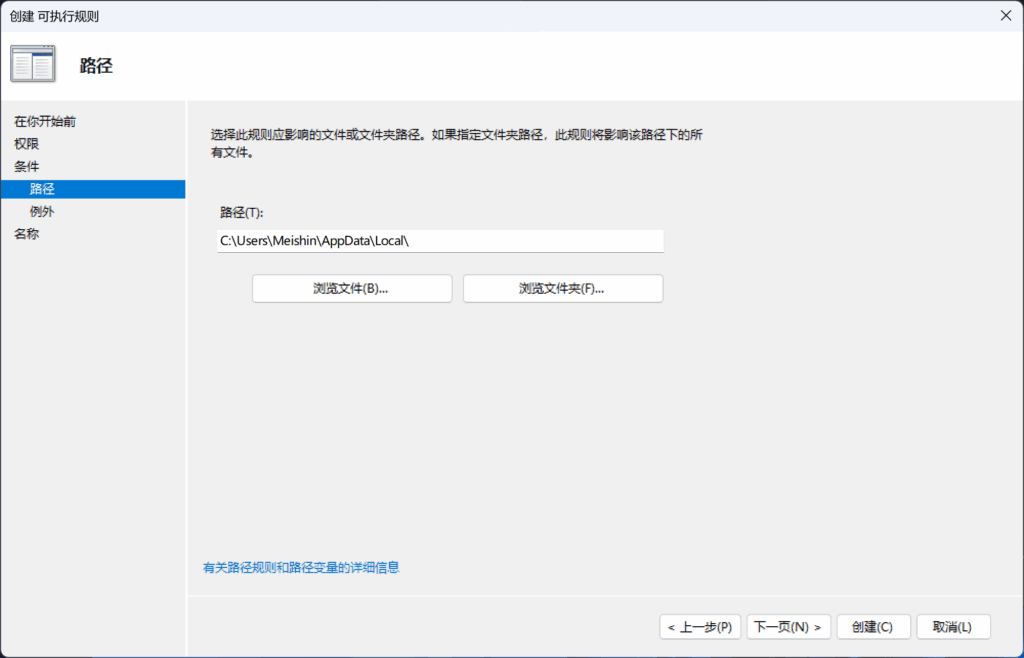Advance with the "下一页(N) >" button
The height and width of the screenshot is (658, 1024).
(788, 626)
